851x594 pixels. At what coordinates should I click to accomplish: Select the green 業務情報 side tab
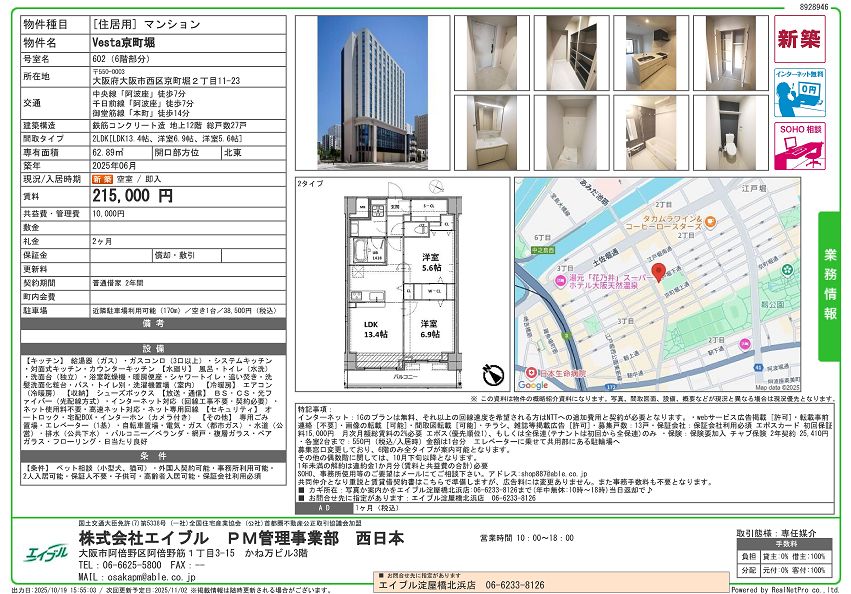pos(830,284)
